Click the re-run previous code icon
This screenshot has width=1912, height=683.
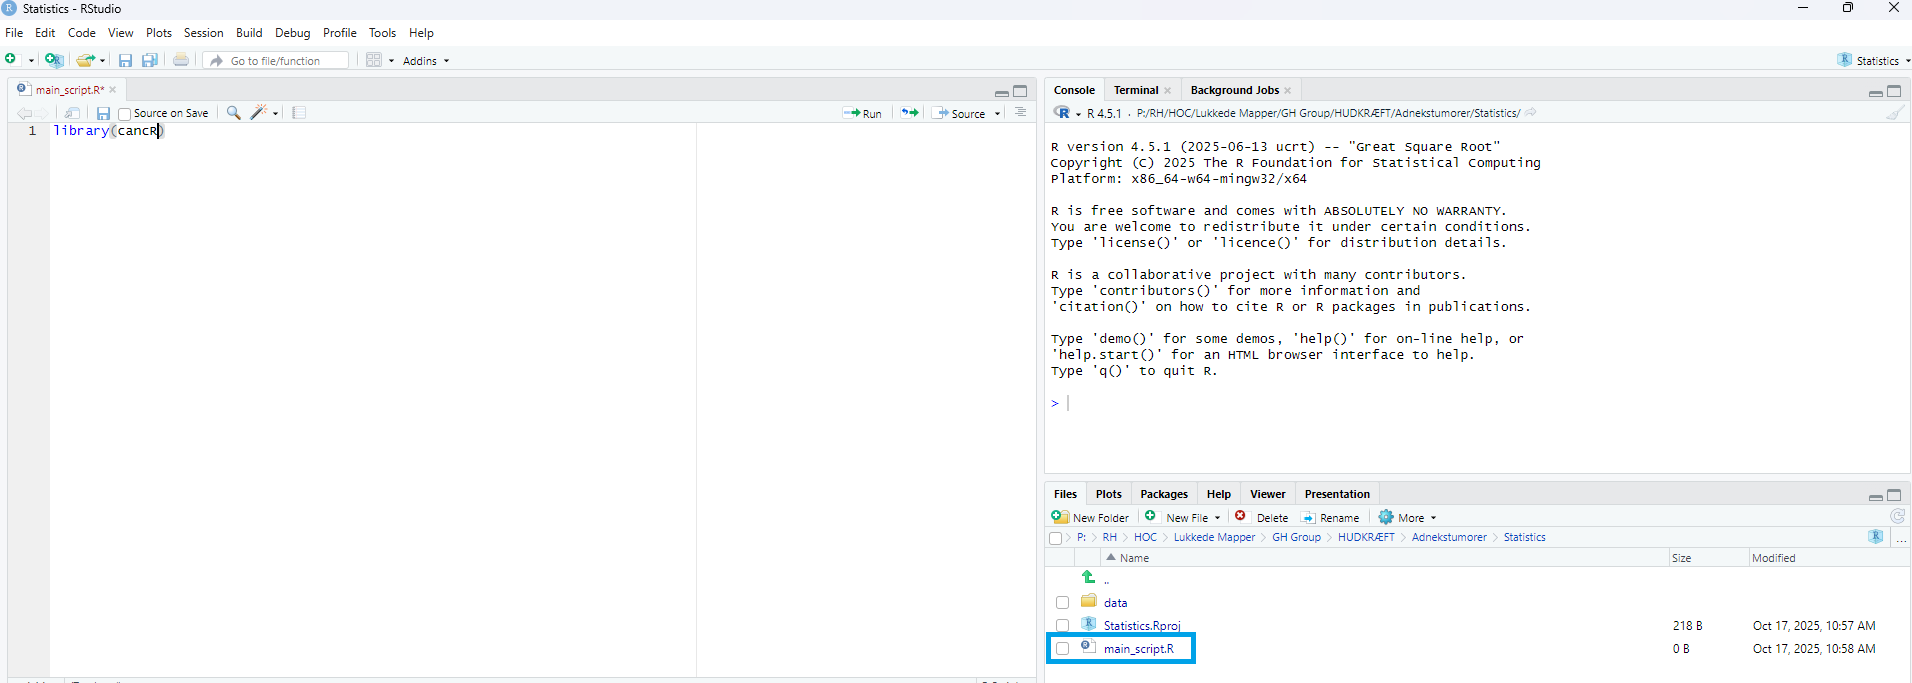[x=909, y=113]
